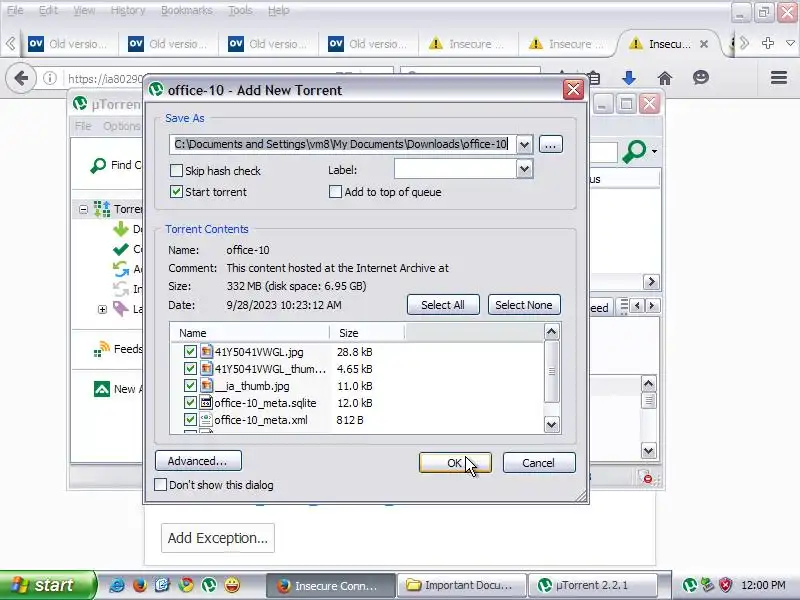This screenshot has width=800, height=600.
Task: Tick Don't show this dialog checkbox
Action: 160,485
